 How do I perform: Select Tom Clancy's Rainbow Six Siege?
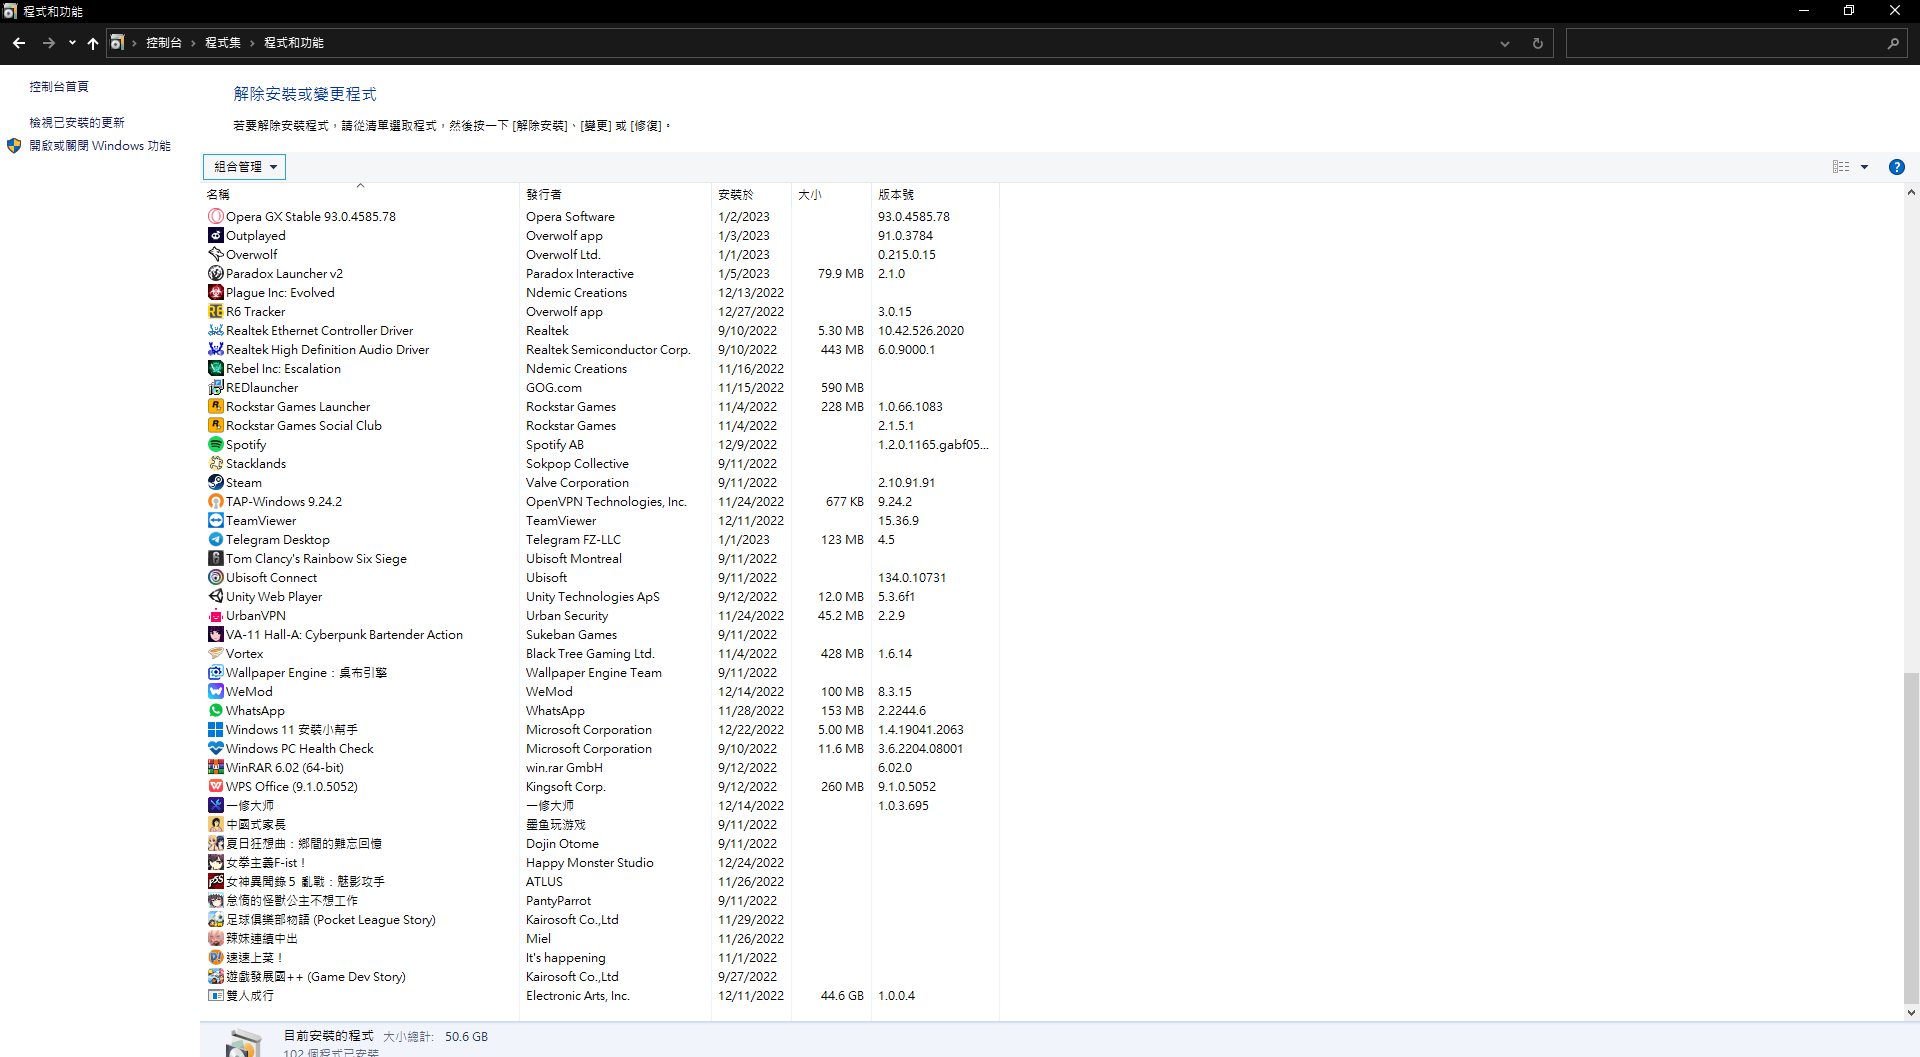601,559
